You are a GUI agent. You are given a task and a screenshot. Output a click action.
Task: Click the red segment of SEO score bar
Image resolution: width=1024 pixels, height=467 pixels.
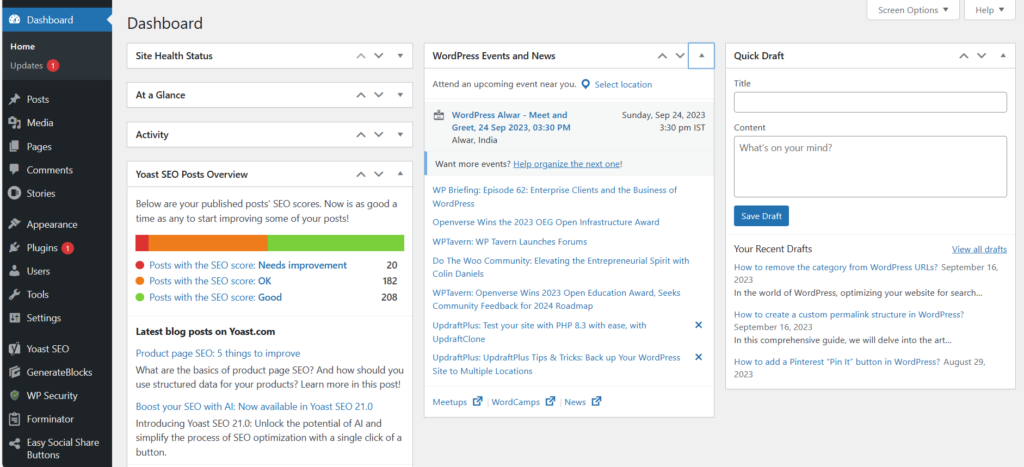pos(142,243)
